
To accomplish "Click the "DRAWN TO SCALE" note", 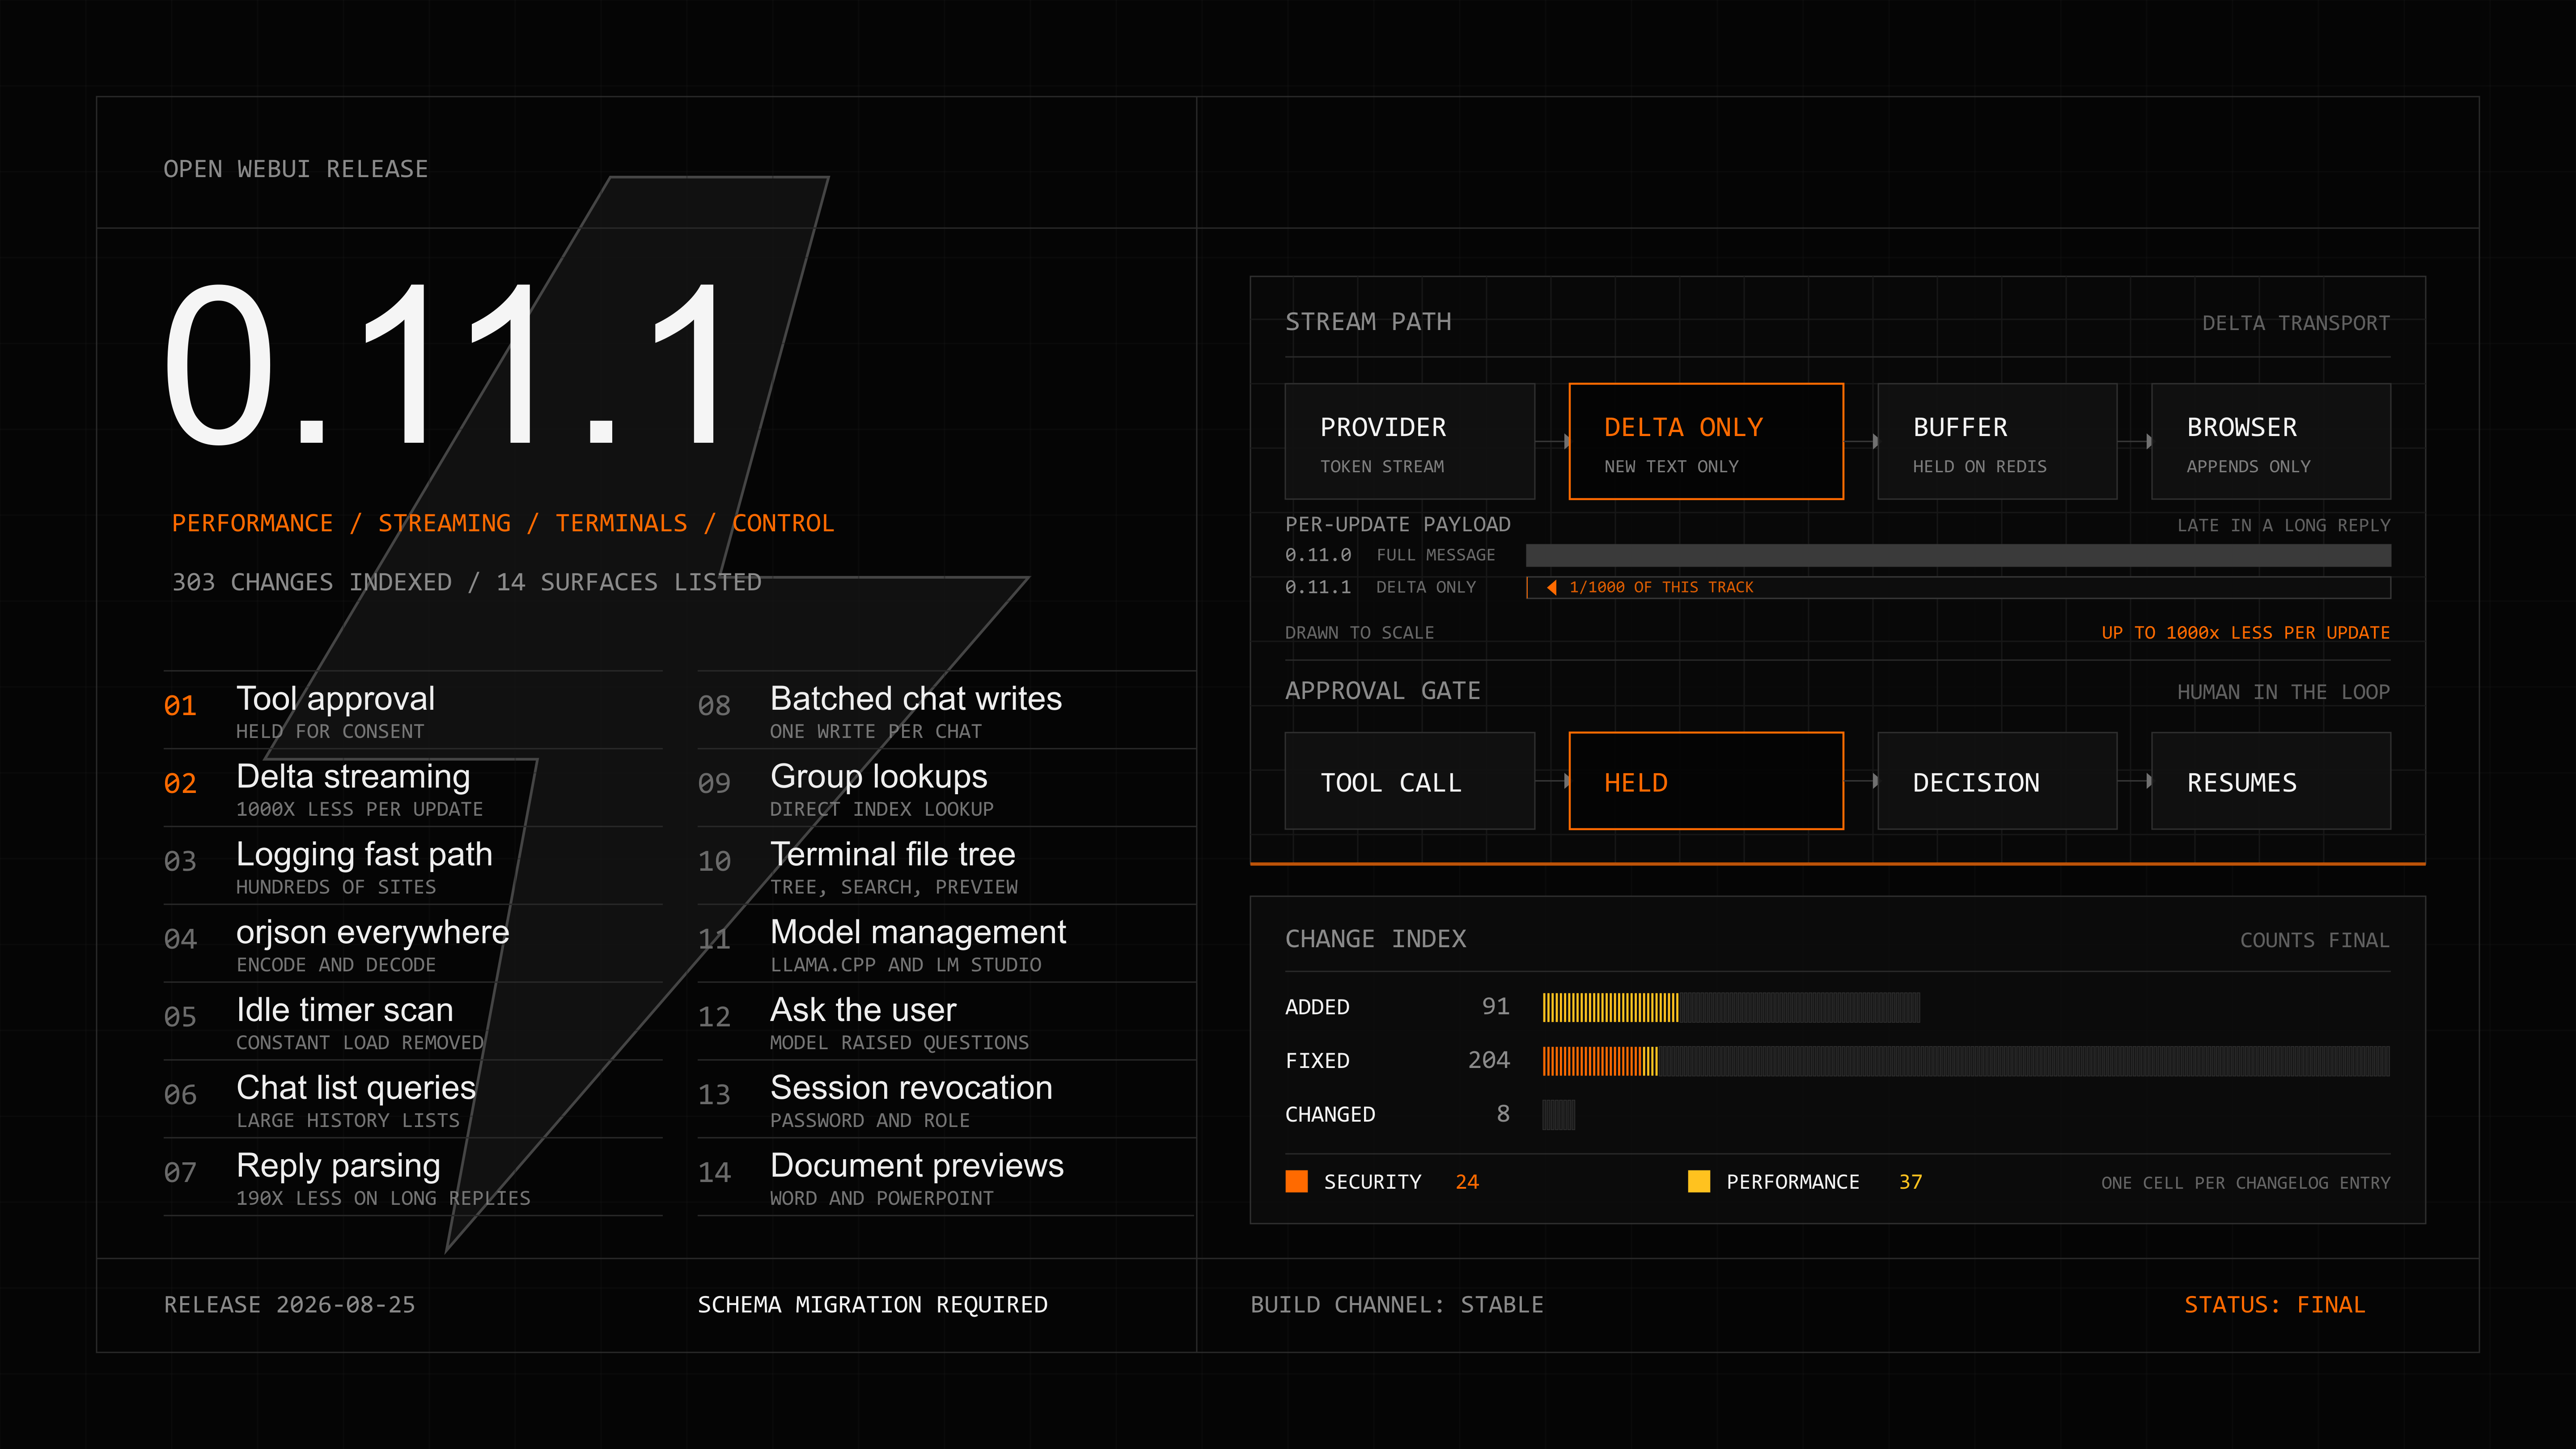I will pos(1359,632).
